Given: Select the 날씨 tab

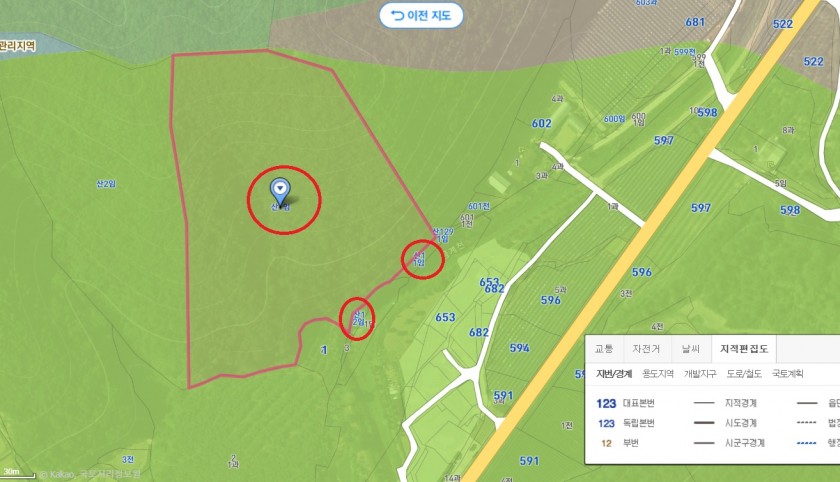Looking at the screenshot, I should [690, 349].
